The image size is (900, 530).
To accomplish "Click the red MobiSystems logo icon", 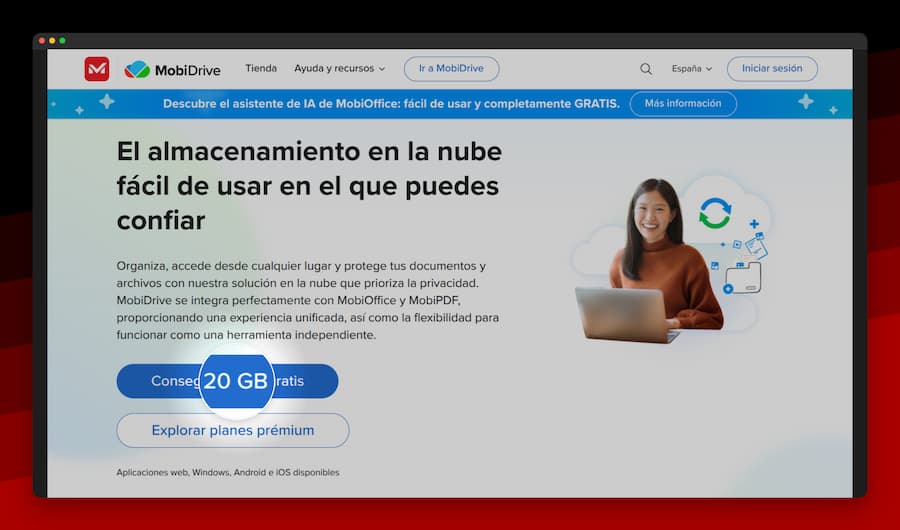I will click(x=96, y=69).
